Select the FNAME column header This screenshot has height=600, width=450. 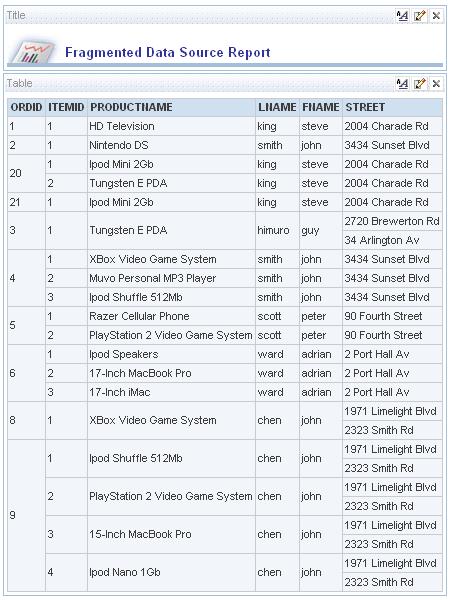click(321, 107)
